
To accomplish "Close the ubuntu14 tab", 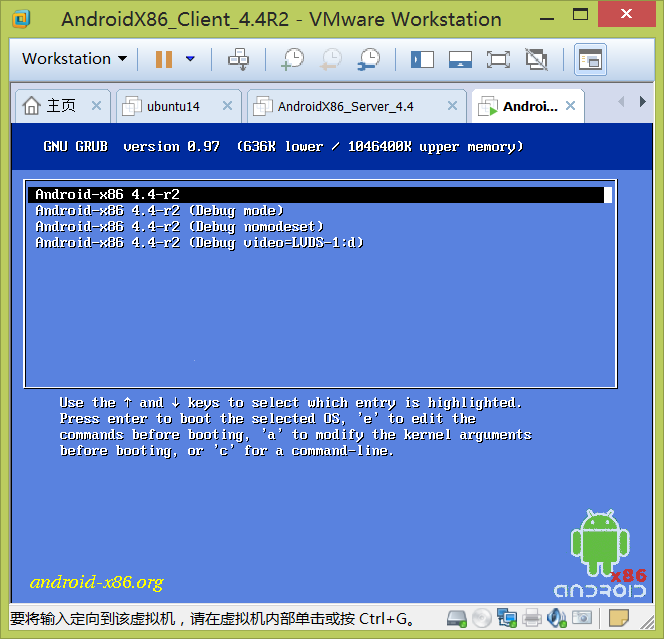I will tap(227, 106).
